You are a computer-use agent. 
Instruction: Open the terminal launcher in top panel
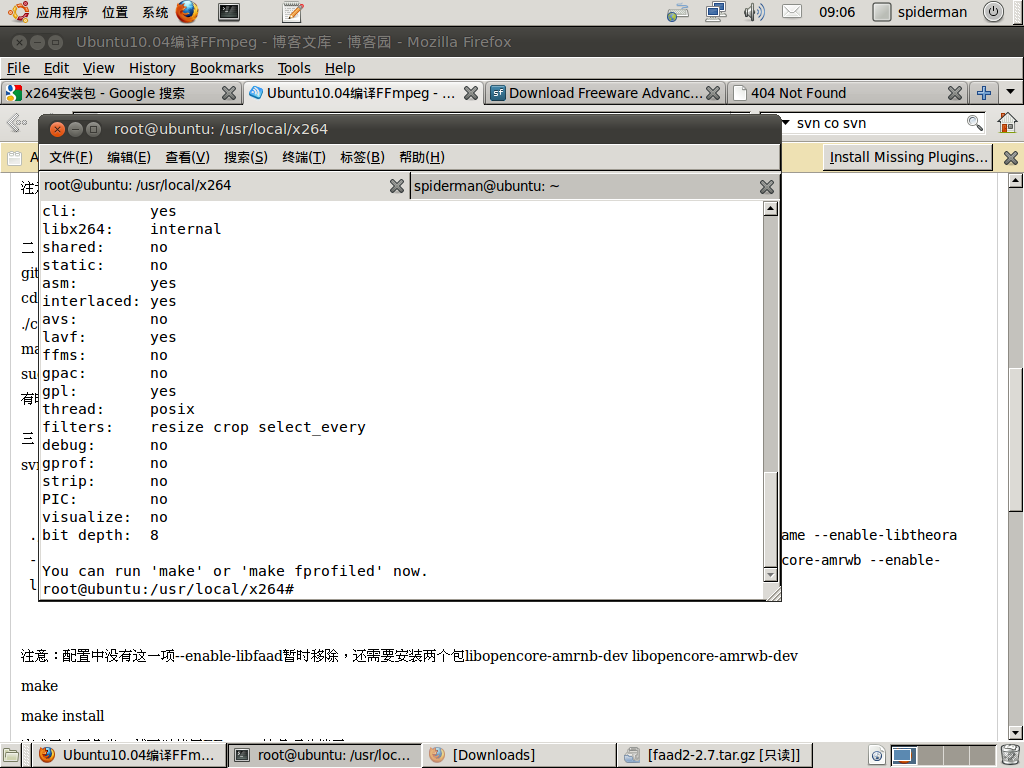(x=229, y=12)
